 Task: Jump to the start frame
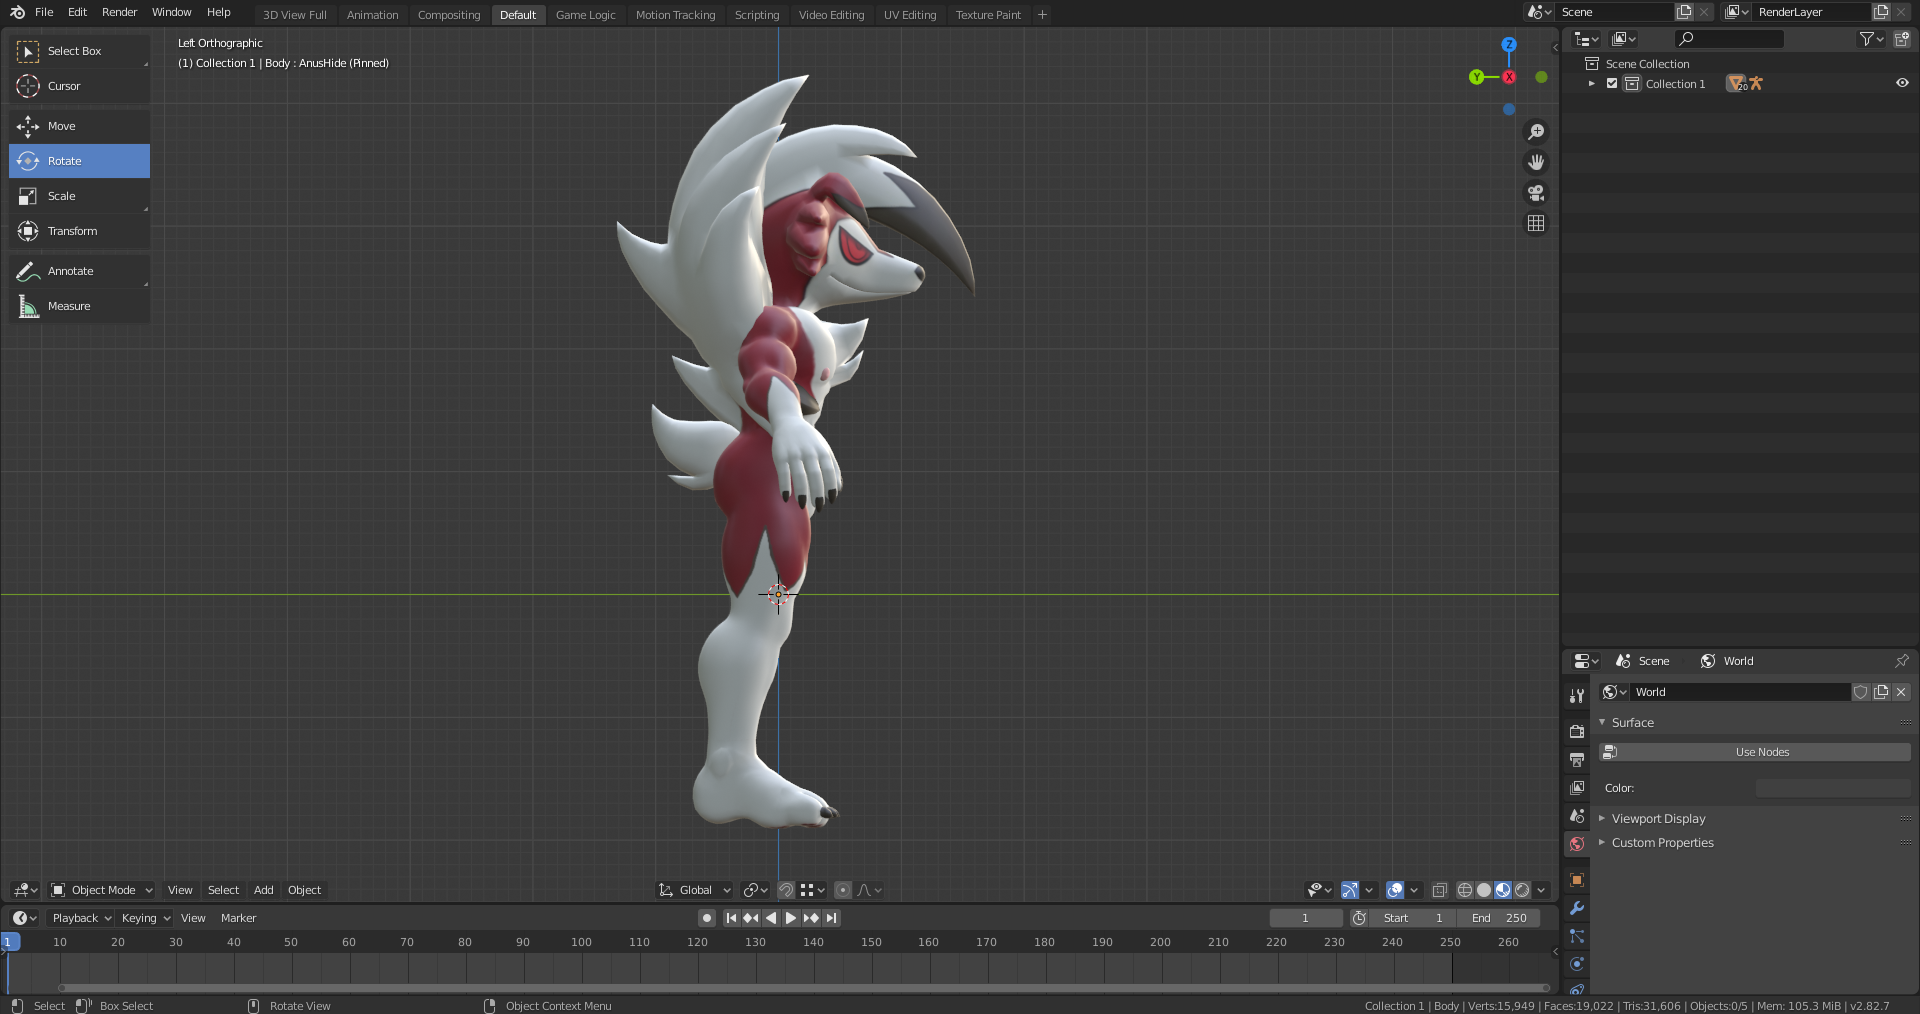coord(731,918)
